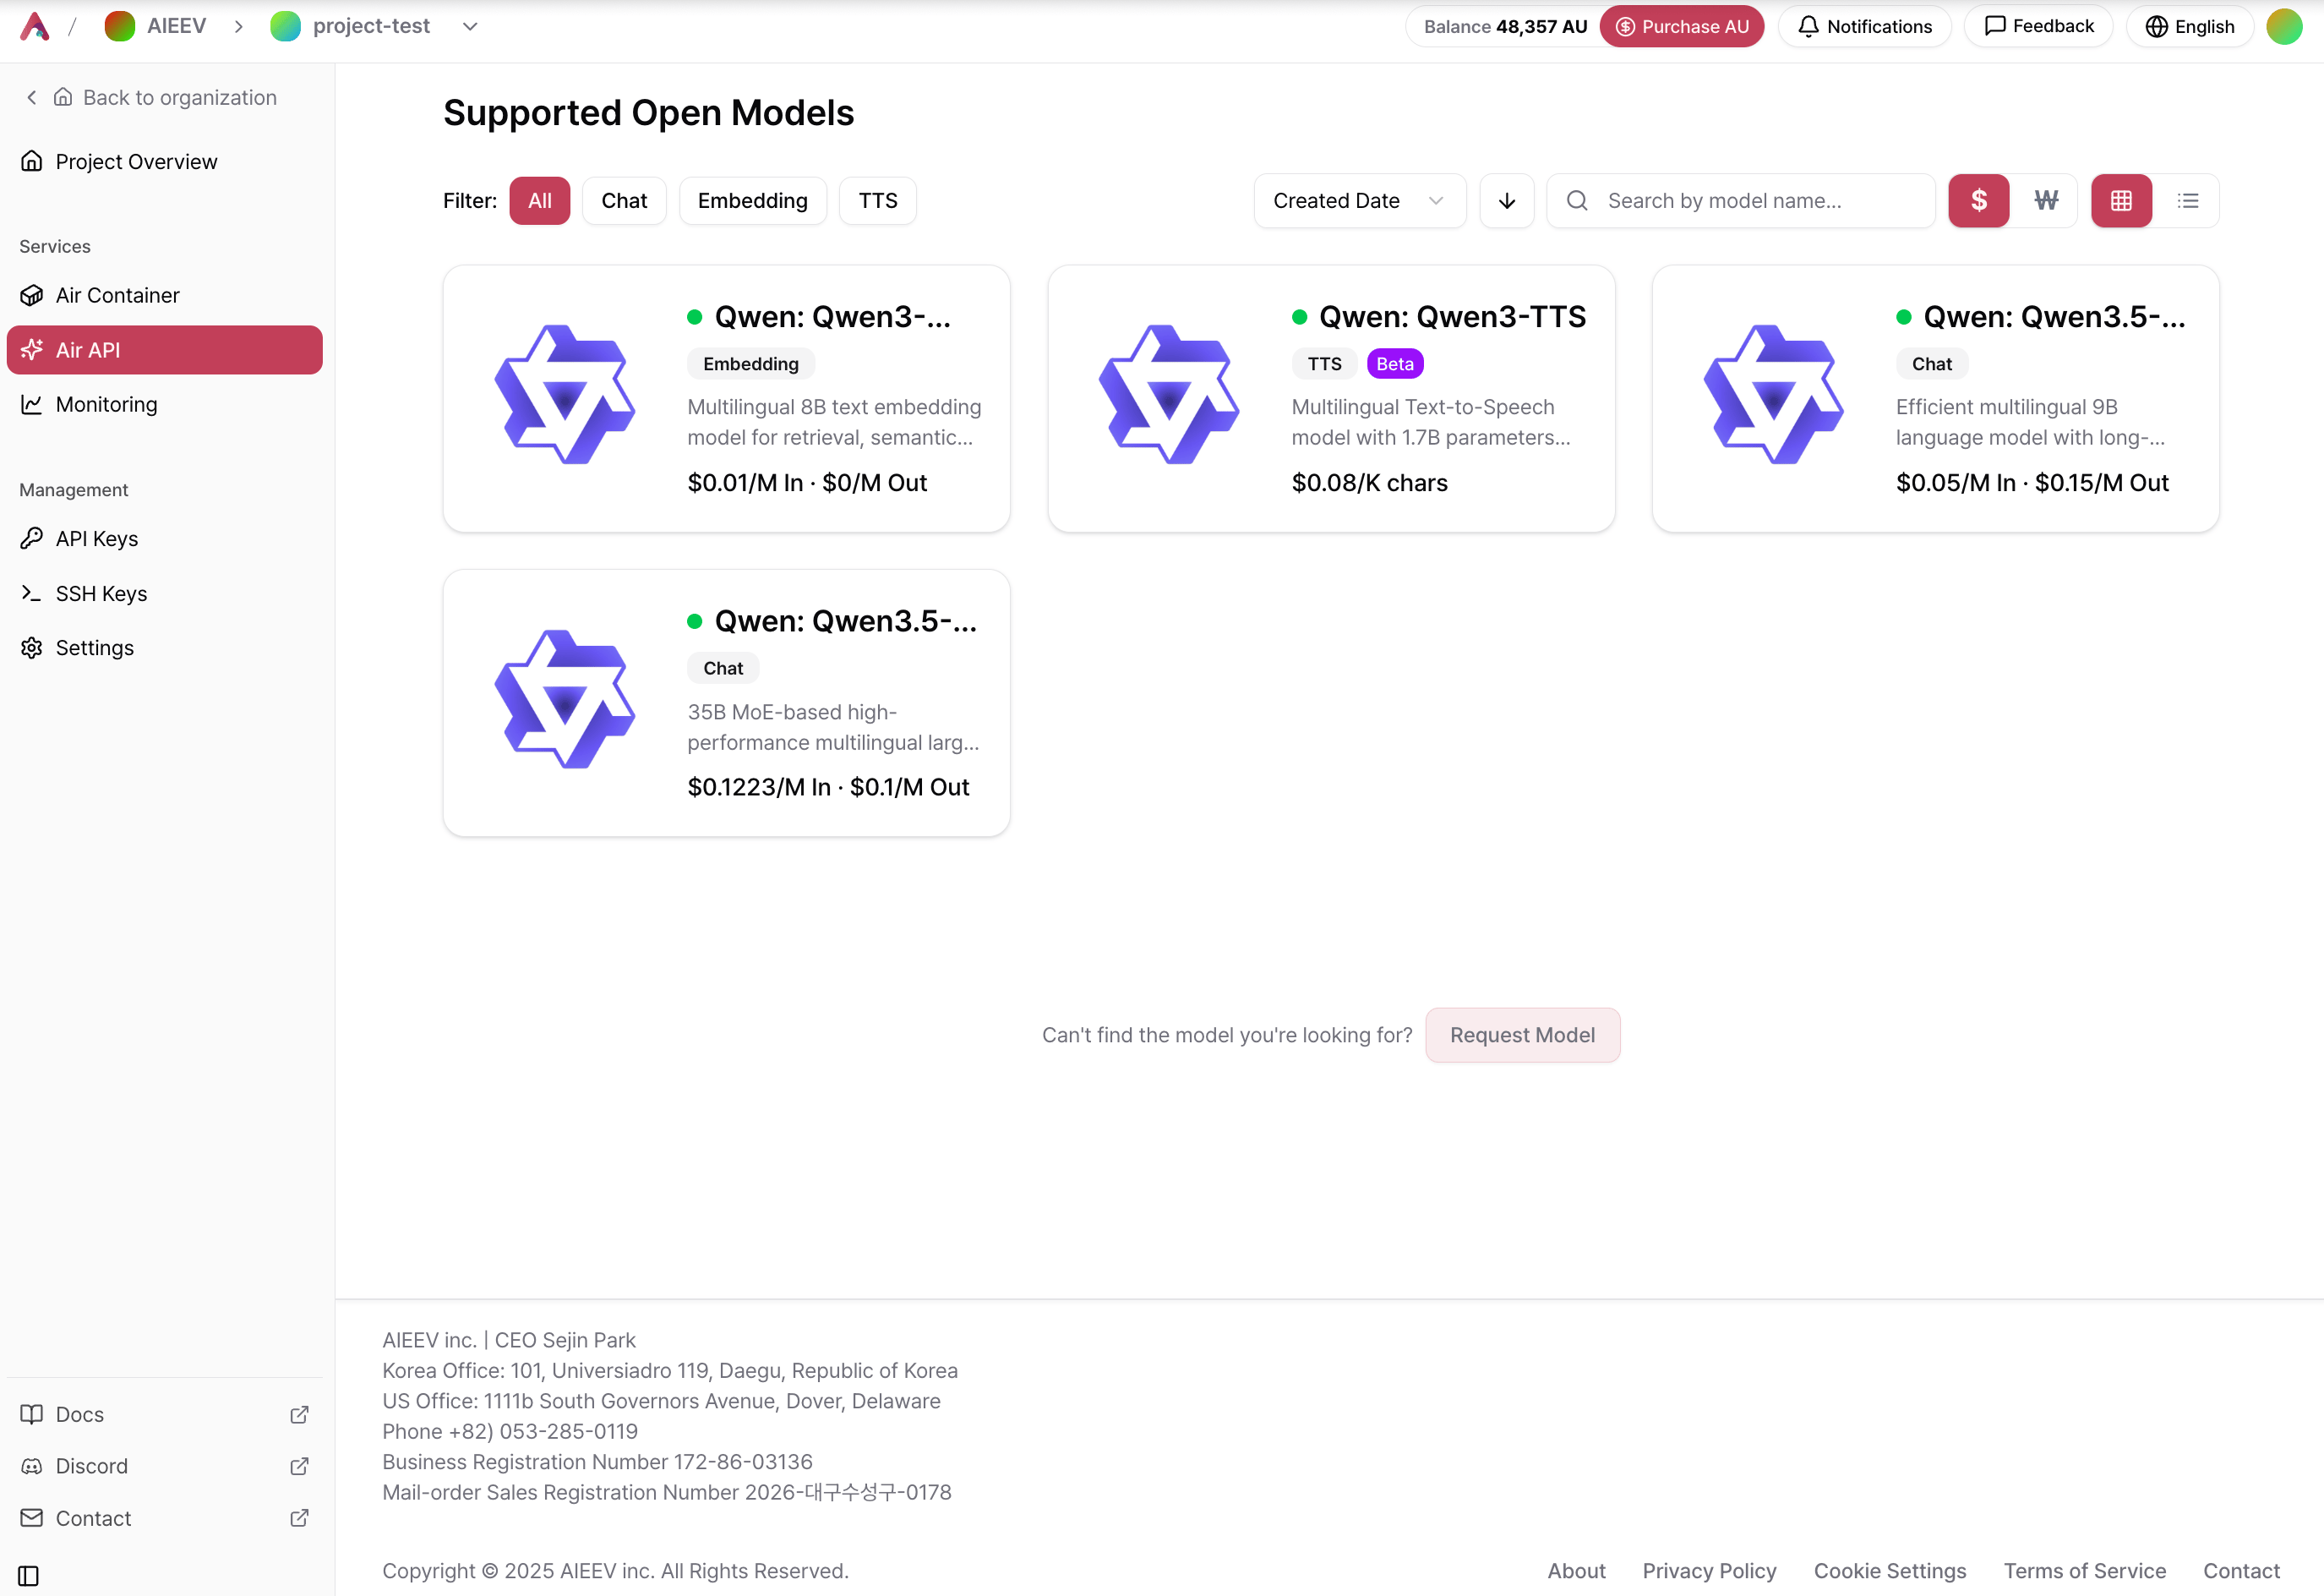The width and height of the screenshot is (2324, 1596).
Task: Open the Qwen3-TTS model card title
Action: 1452,317
